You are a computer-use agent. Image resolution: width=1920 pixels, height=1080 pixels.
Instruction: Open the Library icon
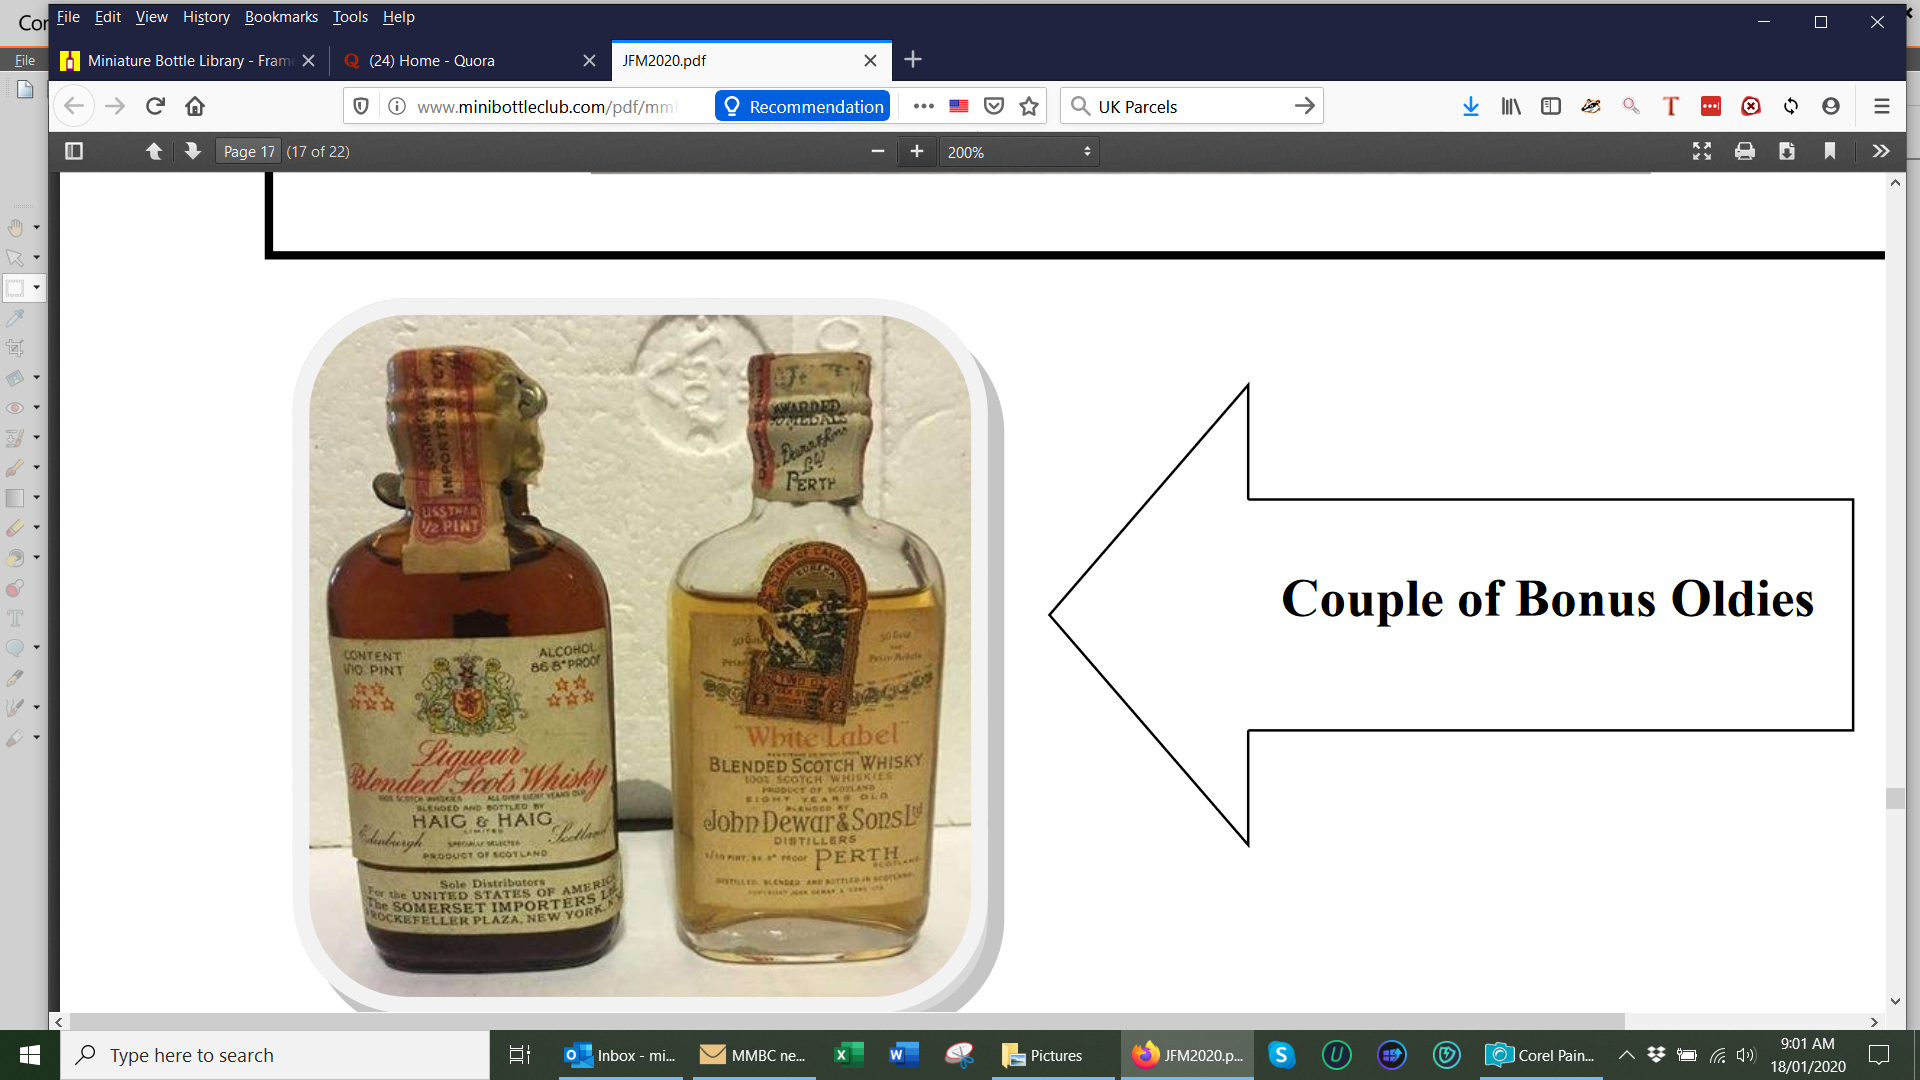click(1511, 106)
